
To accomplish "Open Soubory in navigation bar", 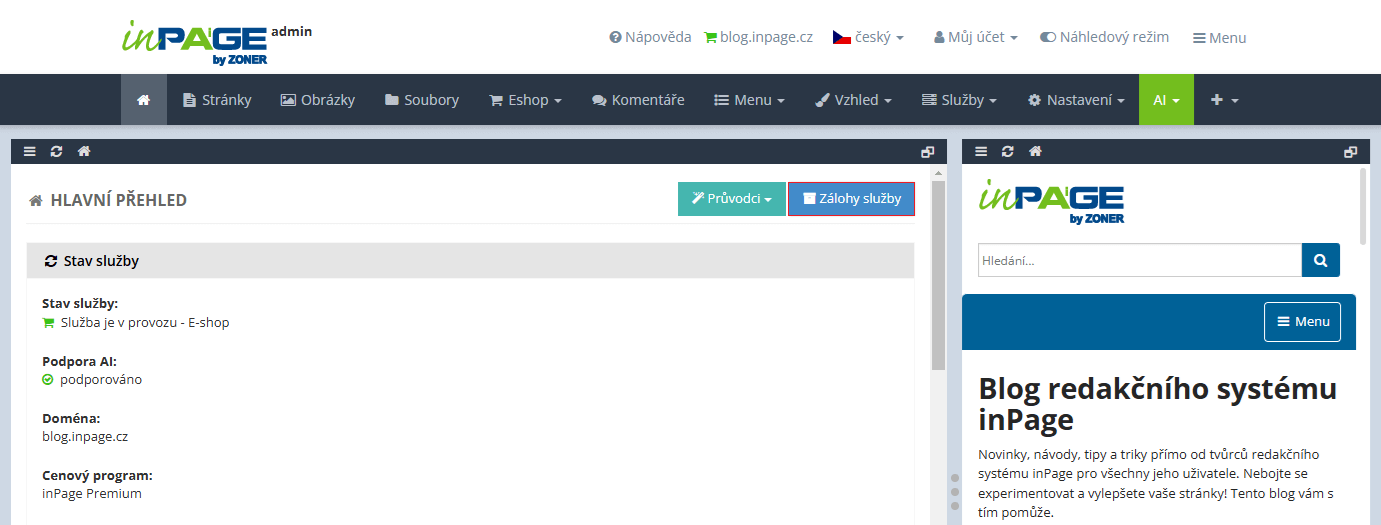I will 422,100.
